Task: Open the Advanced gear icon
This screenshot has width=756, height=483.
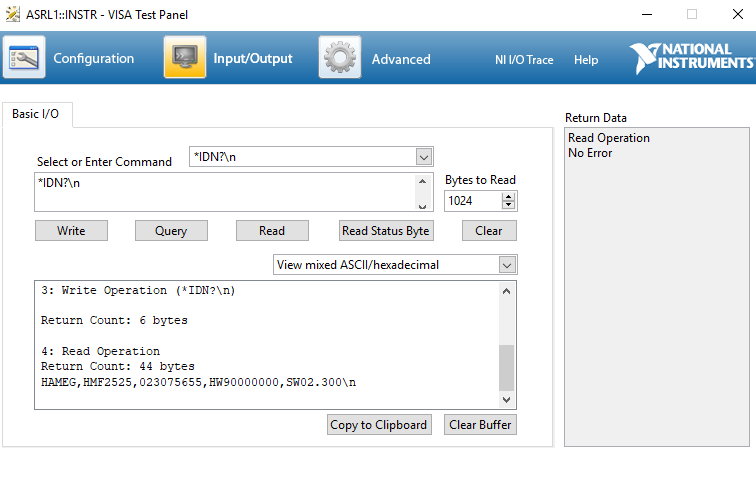Action: click(x=340, y=57)
